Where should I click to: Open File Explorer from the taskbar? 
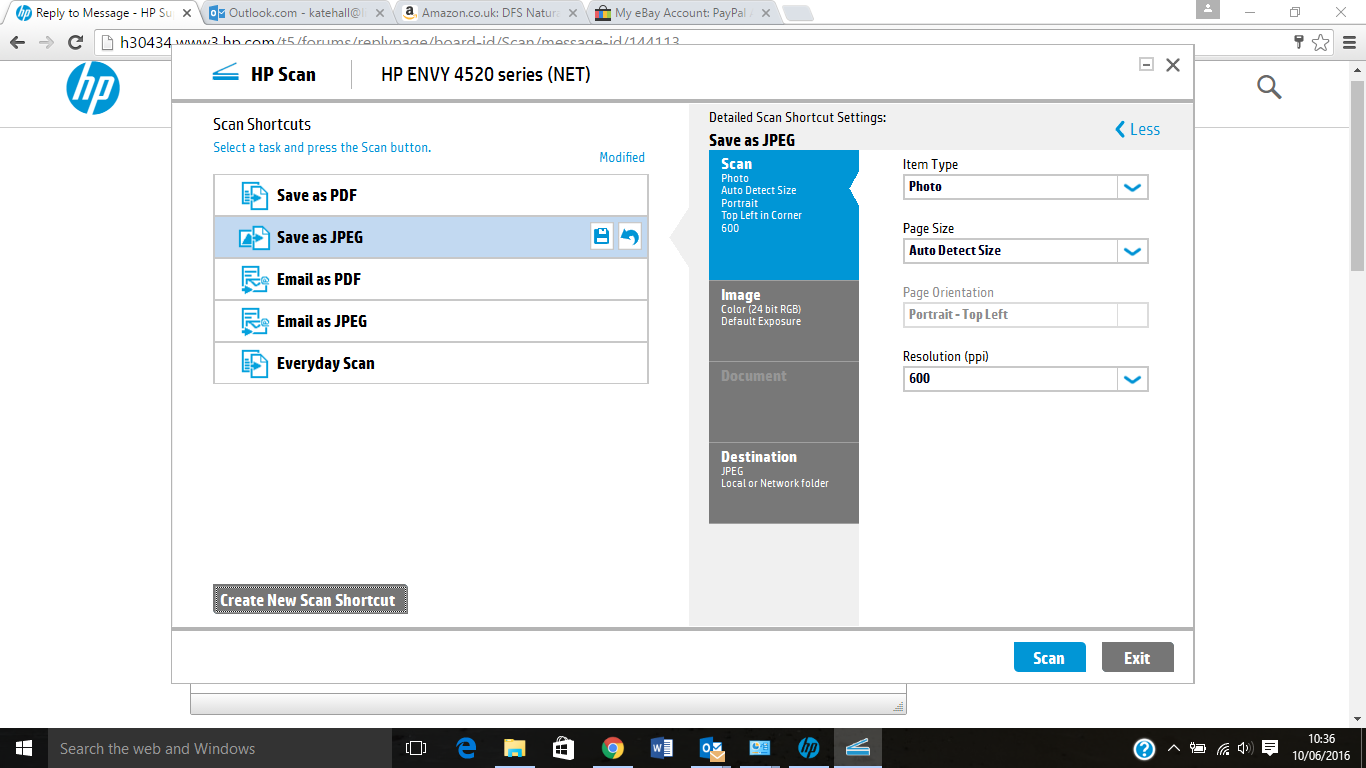click(x=514, y=748)
